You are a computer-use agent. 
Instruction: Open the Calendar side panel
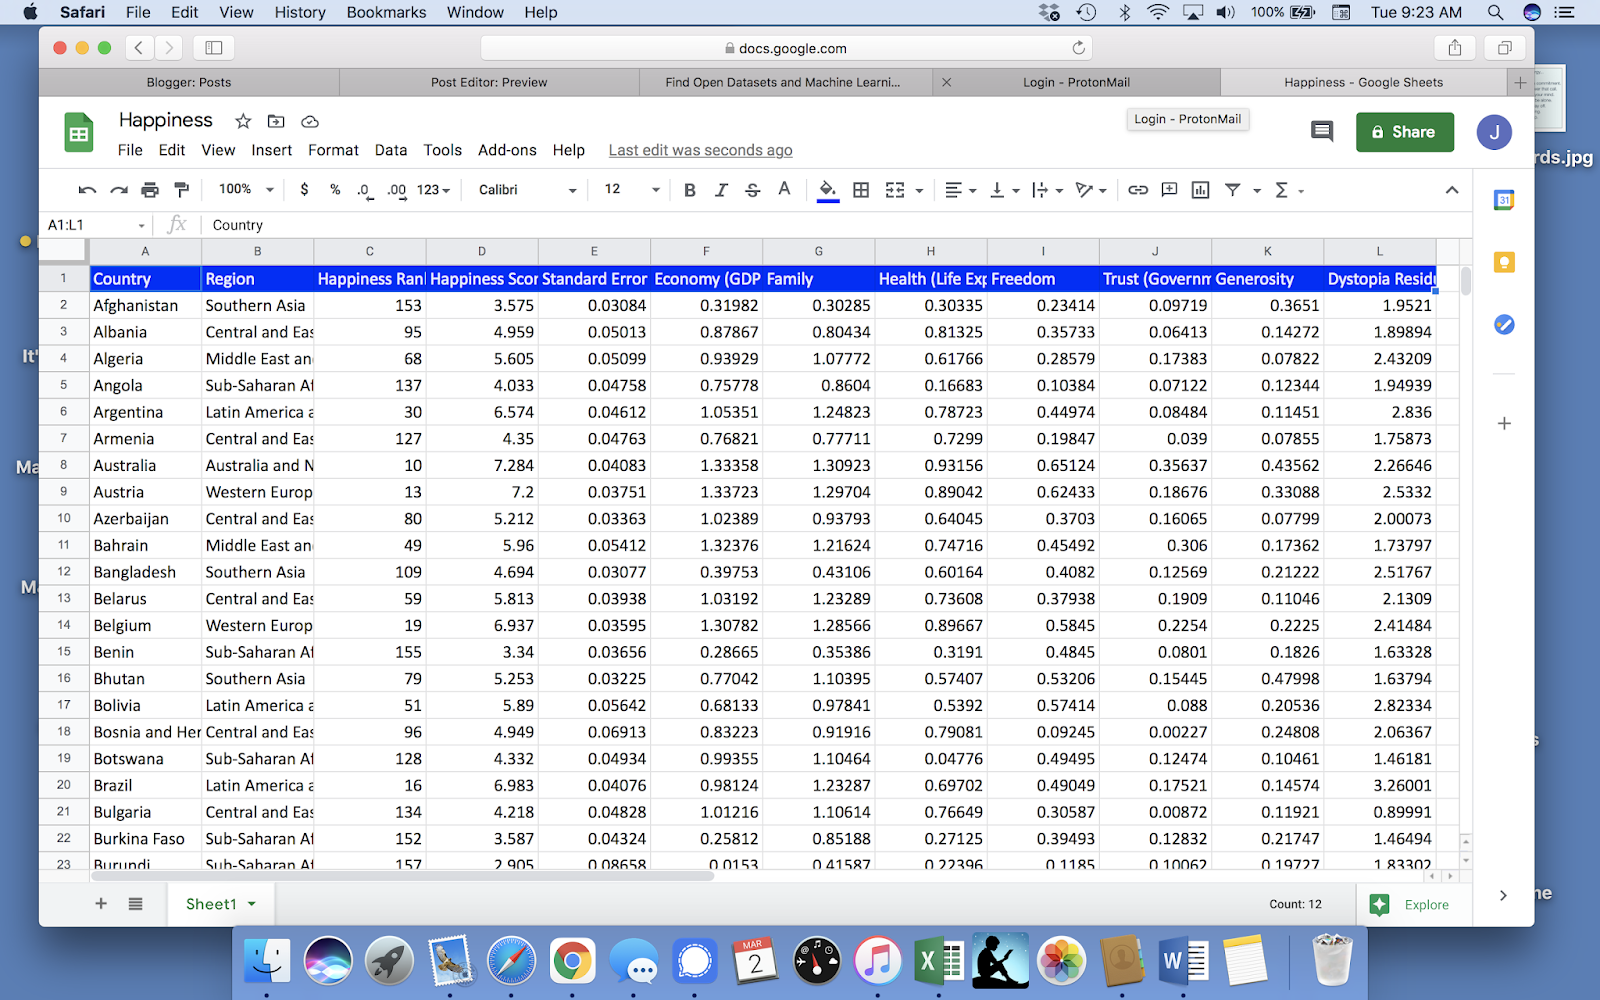(1504, 200)
